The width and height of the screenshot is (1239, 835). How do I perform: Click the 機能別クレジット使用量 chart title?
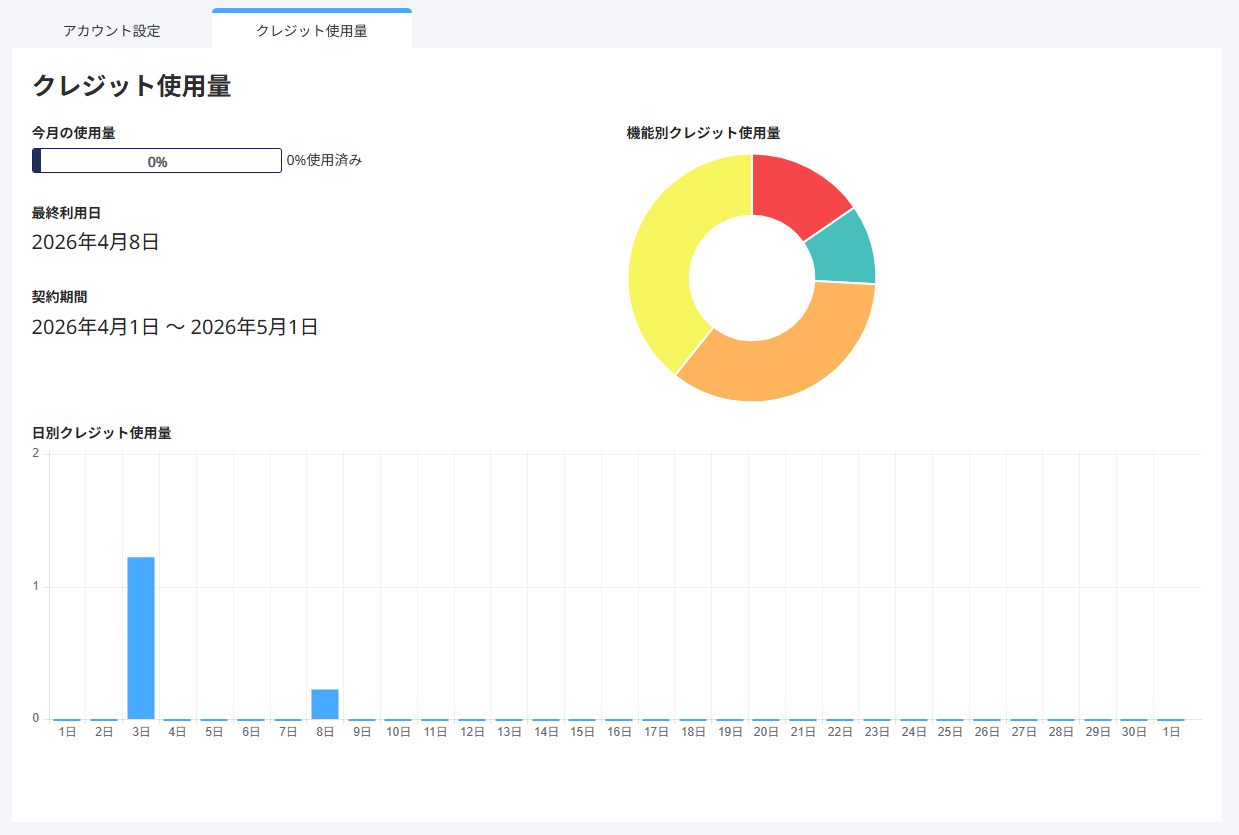tap(703, 133)
